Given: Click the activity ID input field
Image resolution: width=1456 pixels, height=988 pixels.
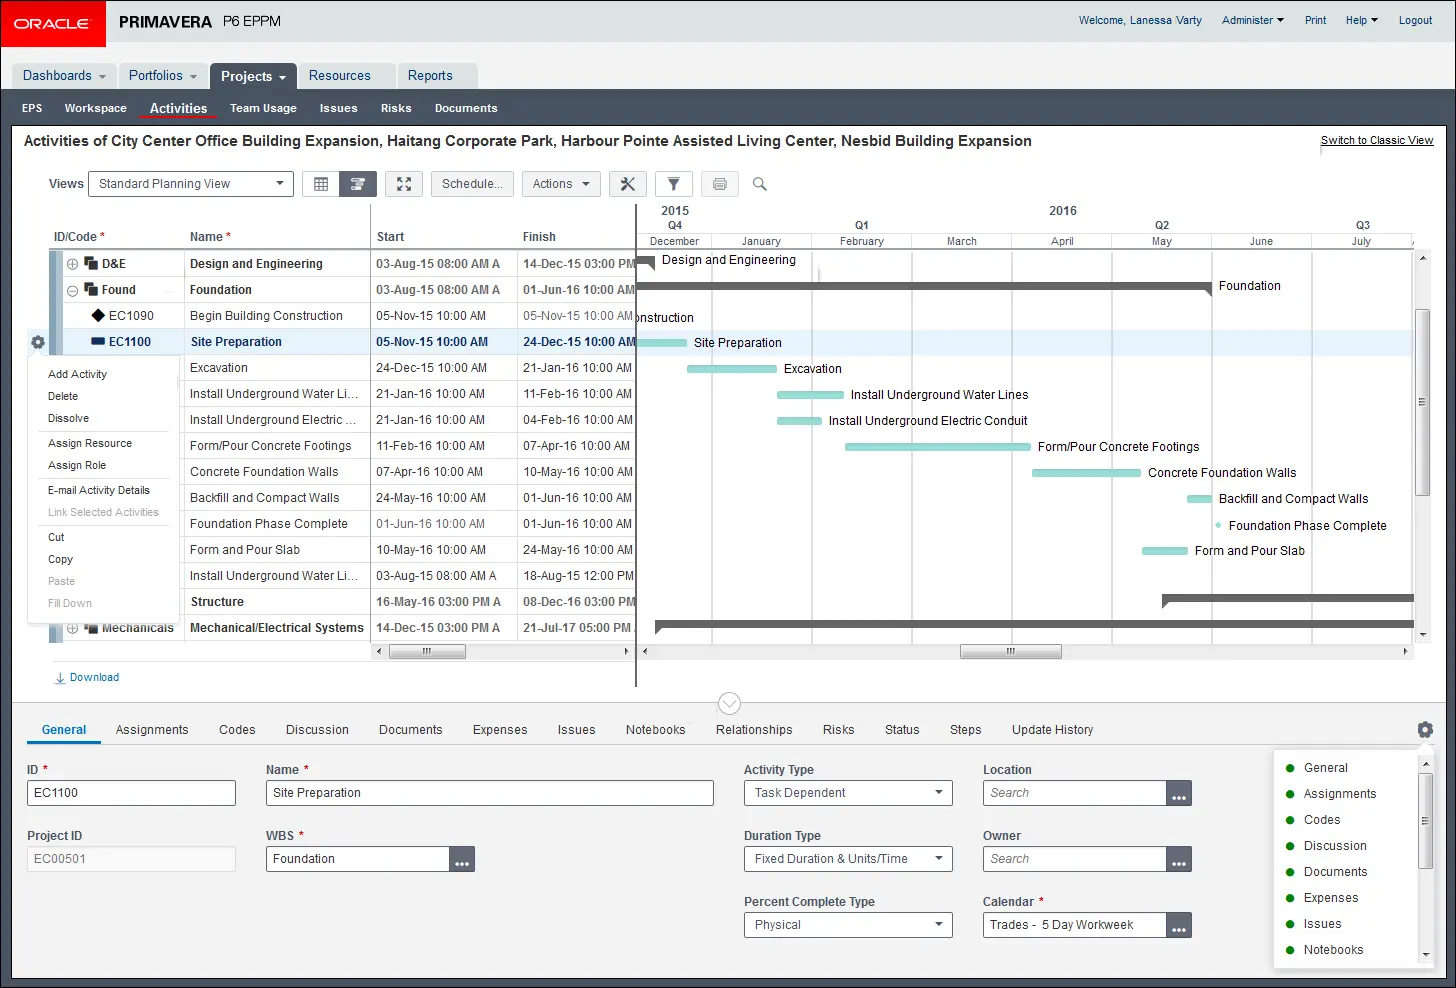Looking at the screenshot, I should pyautogui.click(x=131, y=793).
